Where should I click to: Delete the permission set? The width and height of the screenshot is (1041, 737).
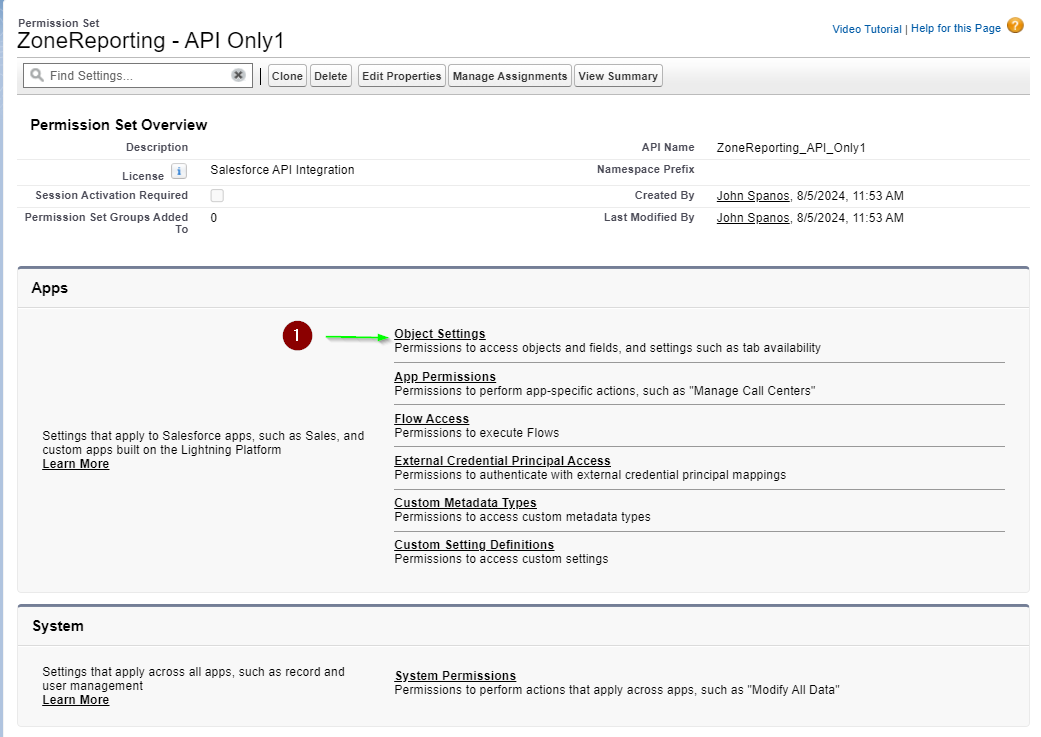pos(331,76)
